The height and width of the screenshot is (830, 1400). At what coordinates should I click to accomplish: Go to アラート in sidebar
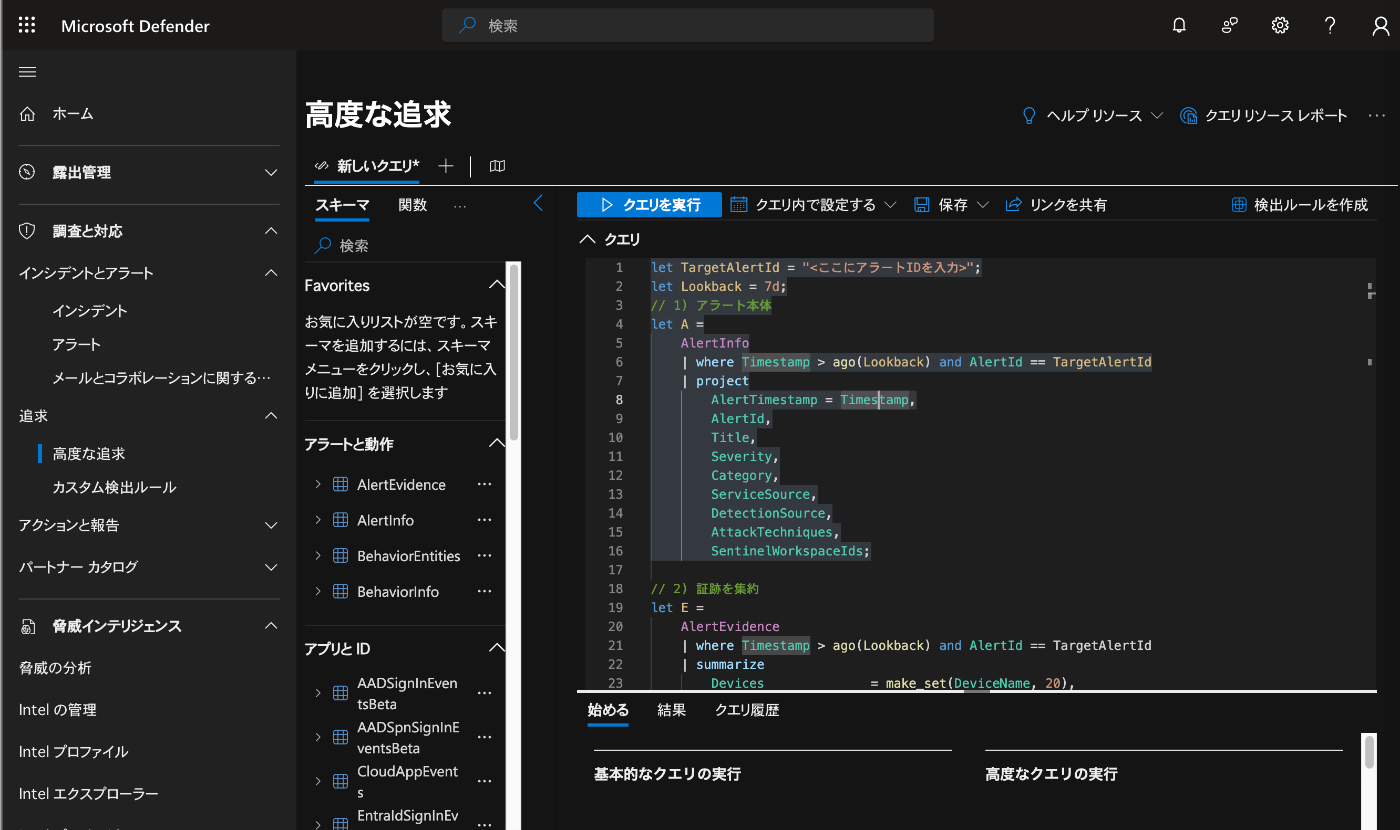point(77,344)
